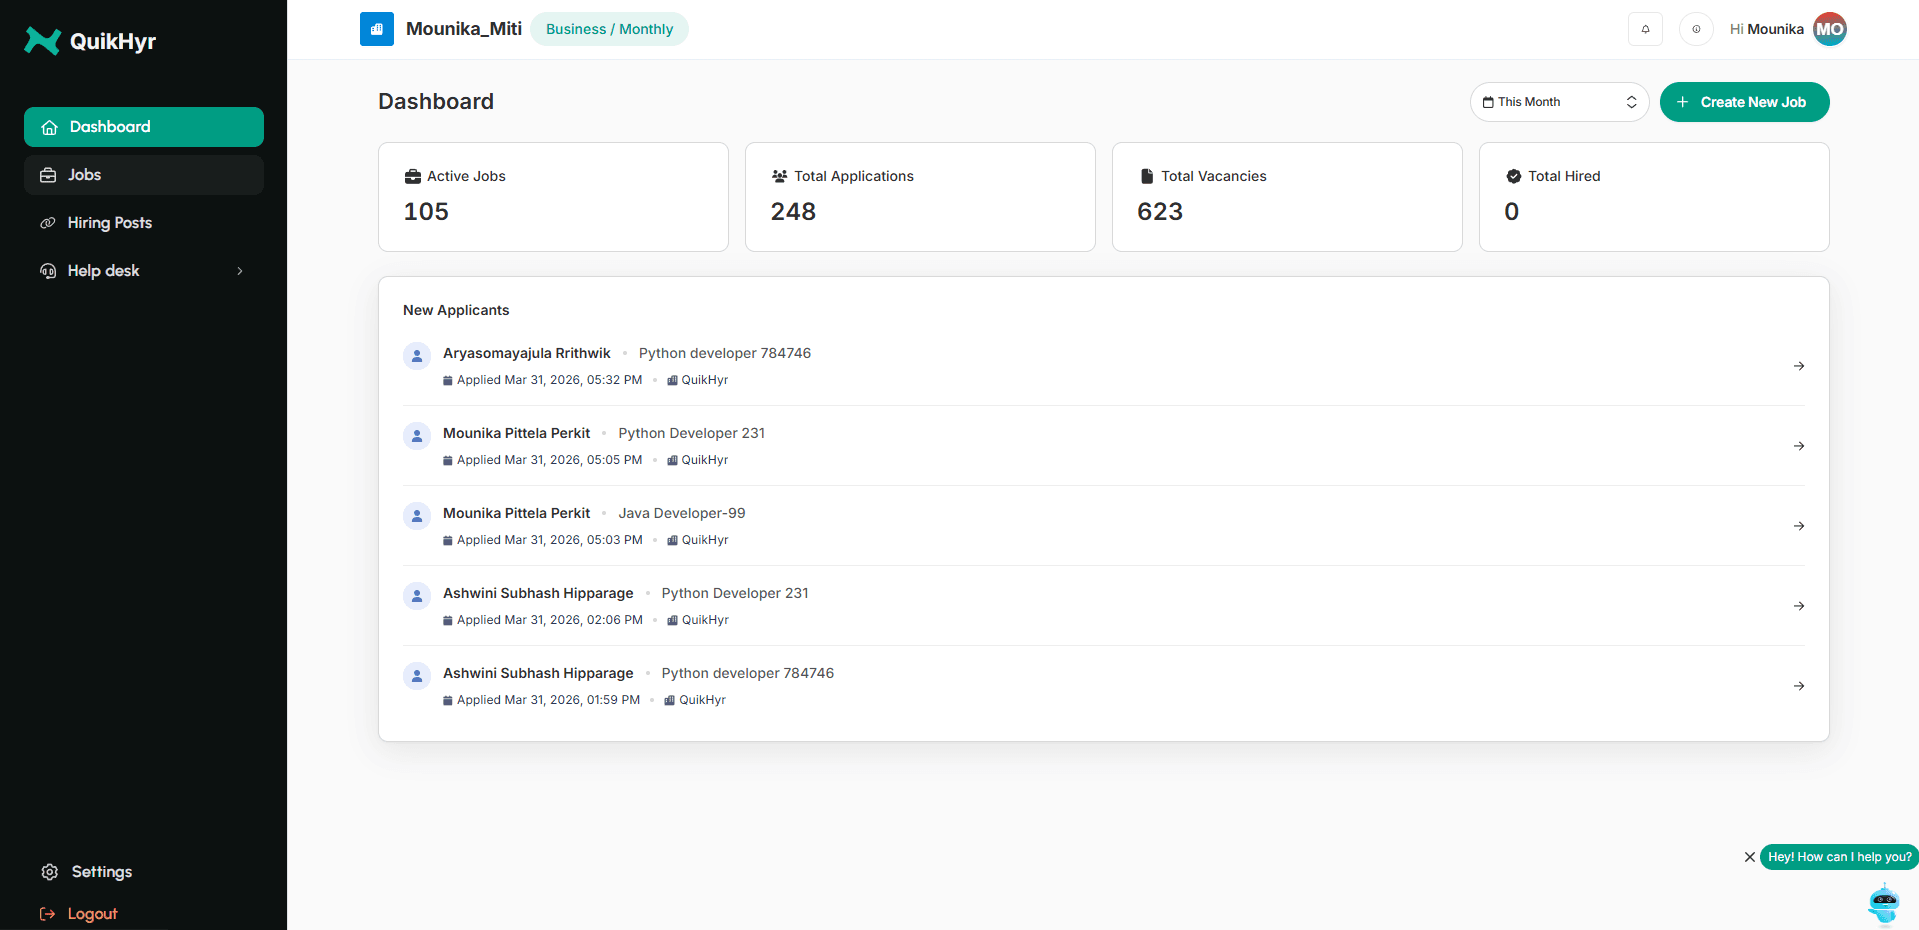Click the Hiring Posts link icon
This screenshot has height=930, width=1919.
click(48, 222)
